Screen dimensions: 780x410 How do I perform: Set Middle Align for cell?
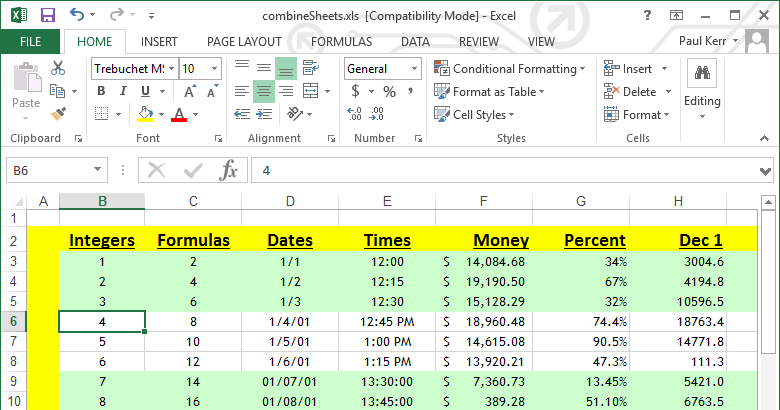(x=264, y=68)
